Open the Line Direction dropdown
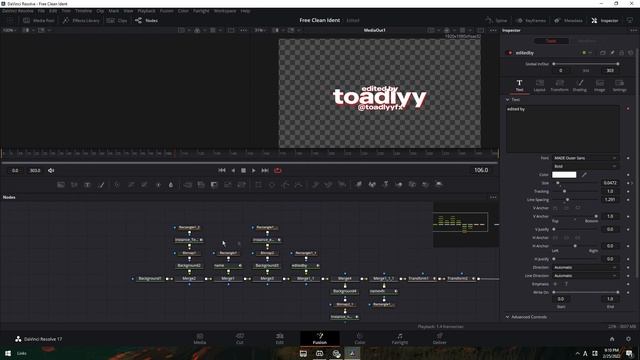This screenshot has width=640, height=360. pos(585,276)
